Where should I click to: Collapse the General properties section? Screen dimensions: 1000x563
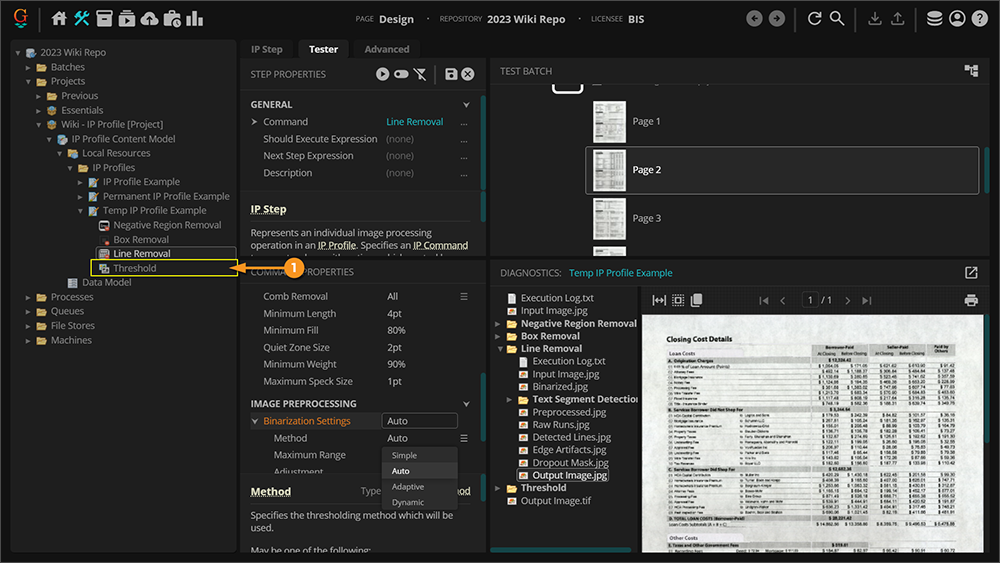466,105
